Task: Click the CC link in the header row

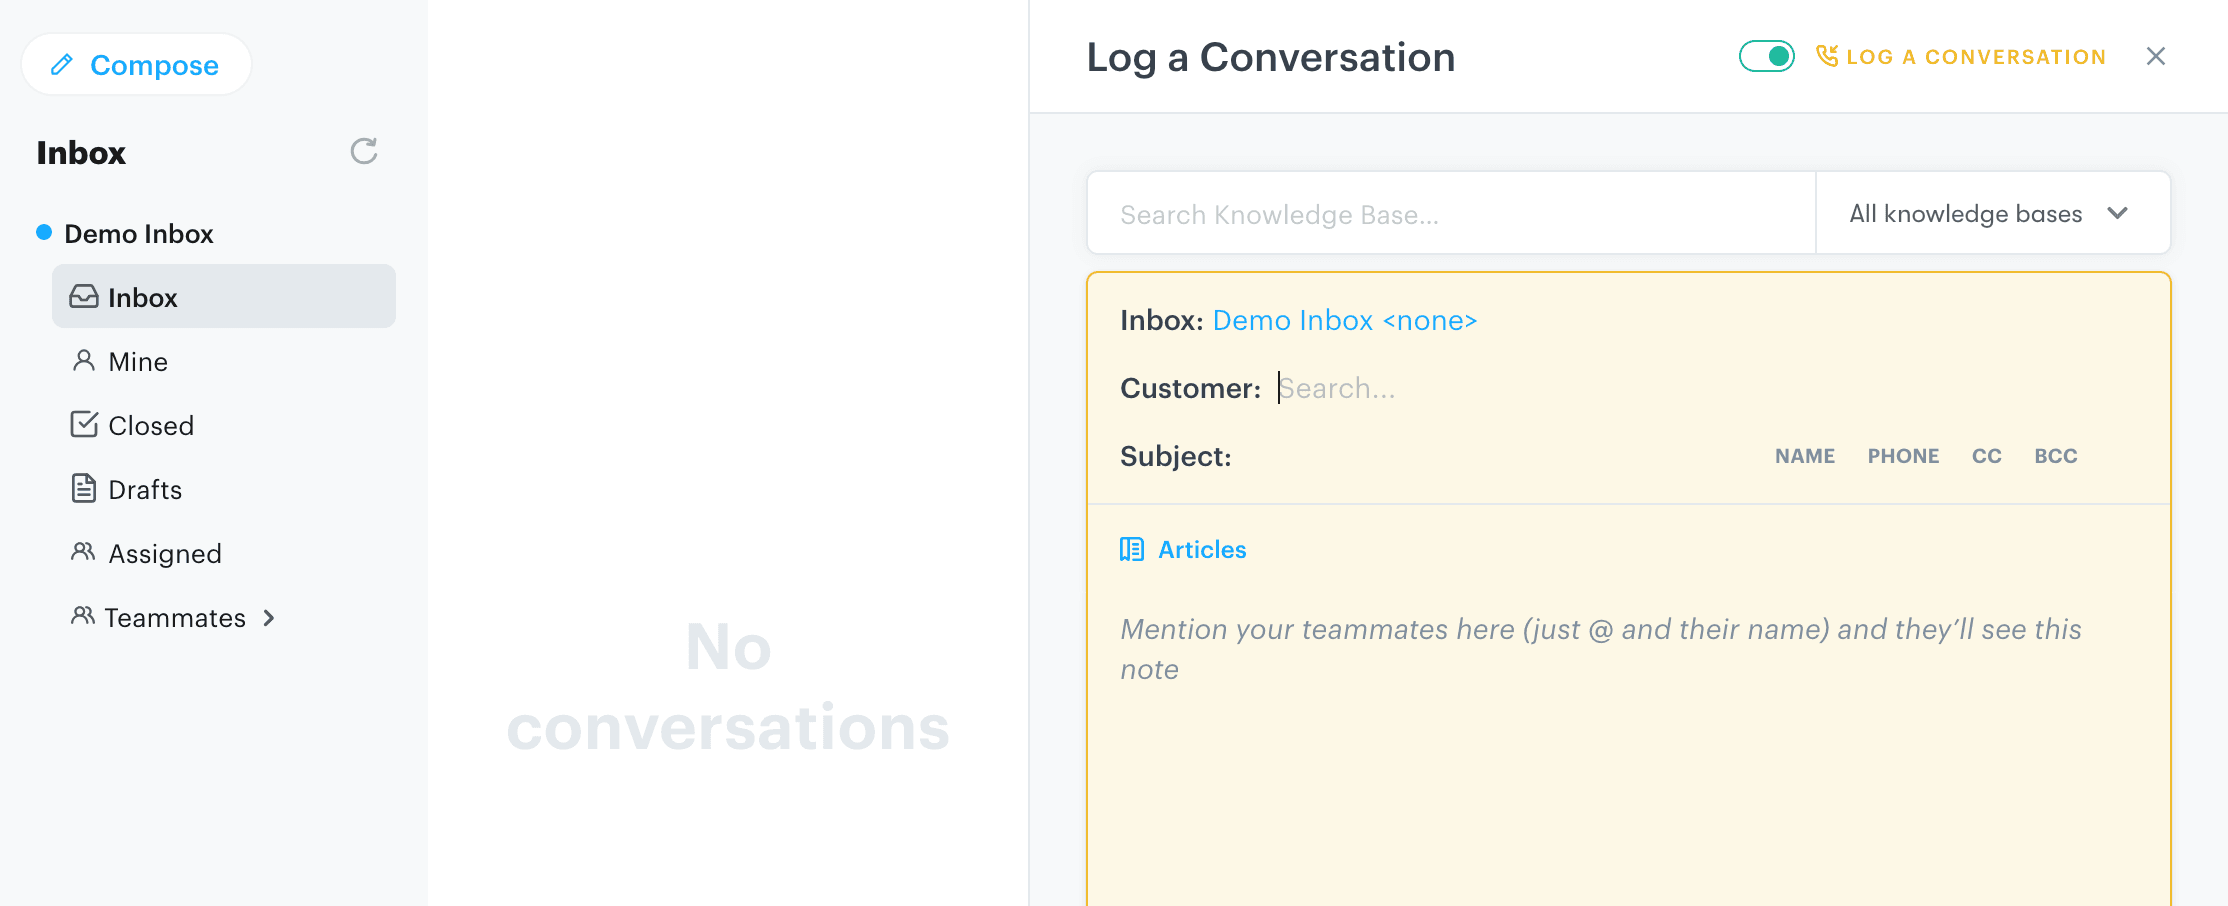Action: pos(1986,456)
